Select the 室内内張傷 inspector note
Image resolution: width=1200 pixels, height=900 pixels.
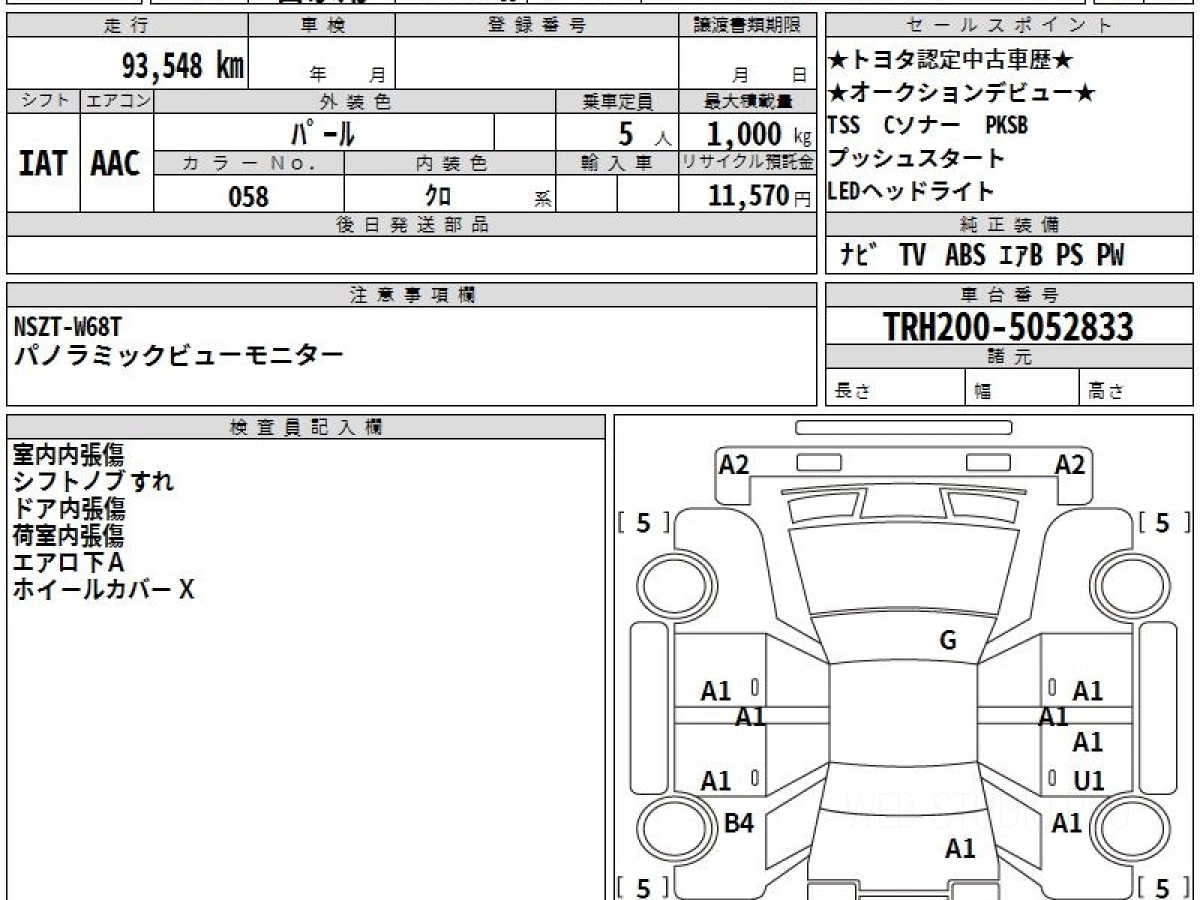[68, 454]
